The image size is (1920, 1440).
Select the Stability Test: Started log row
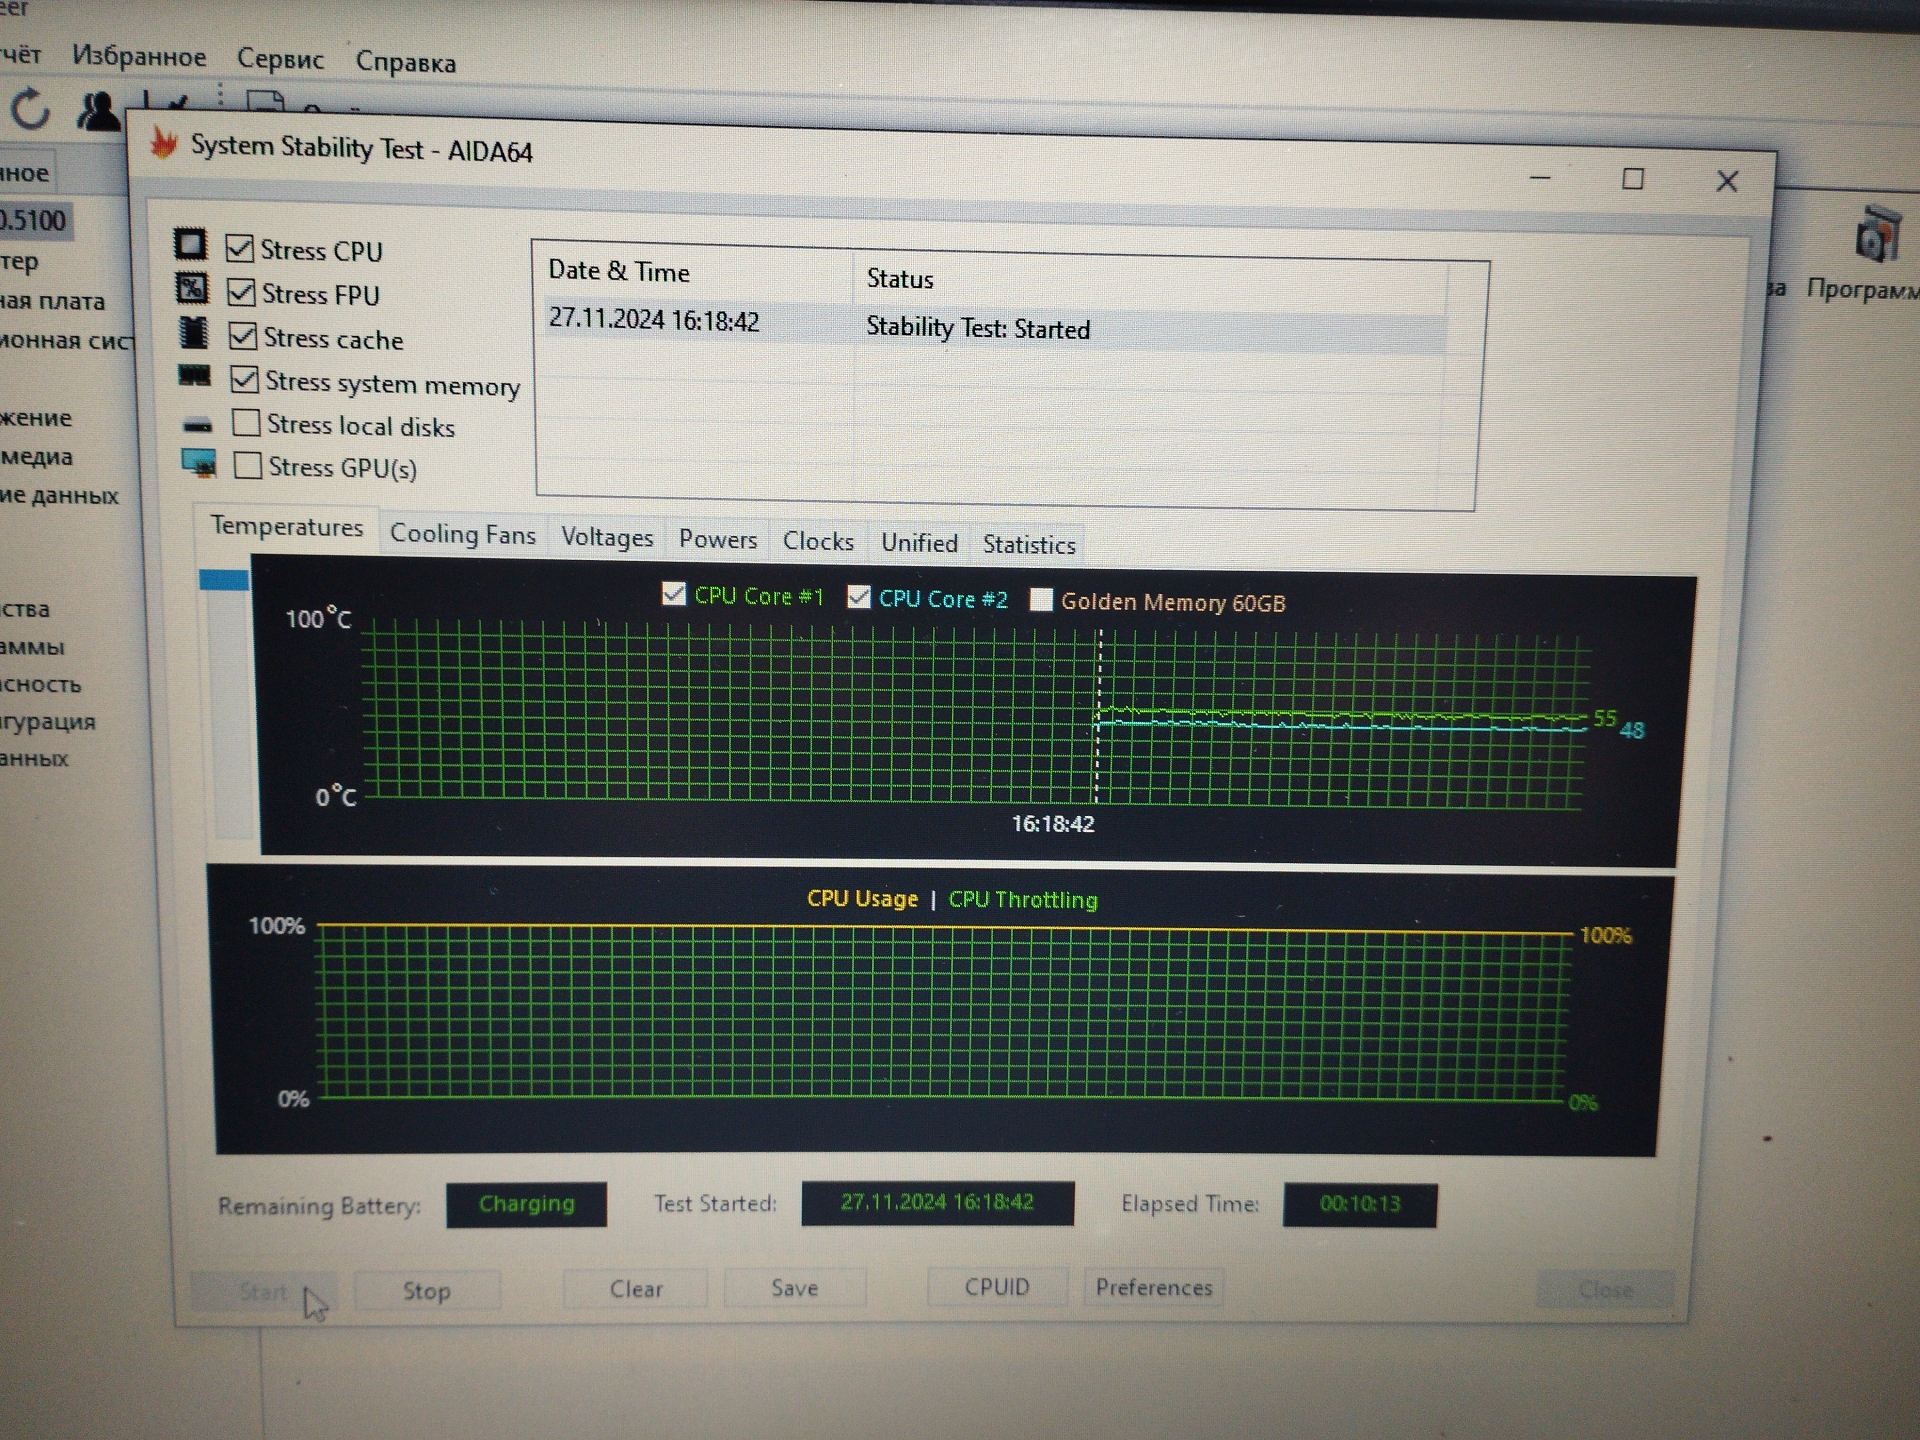click(996, 325)
